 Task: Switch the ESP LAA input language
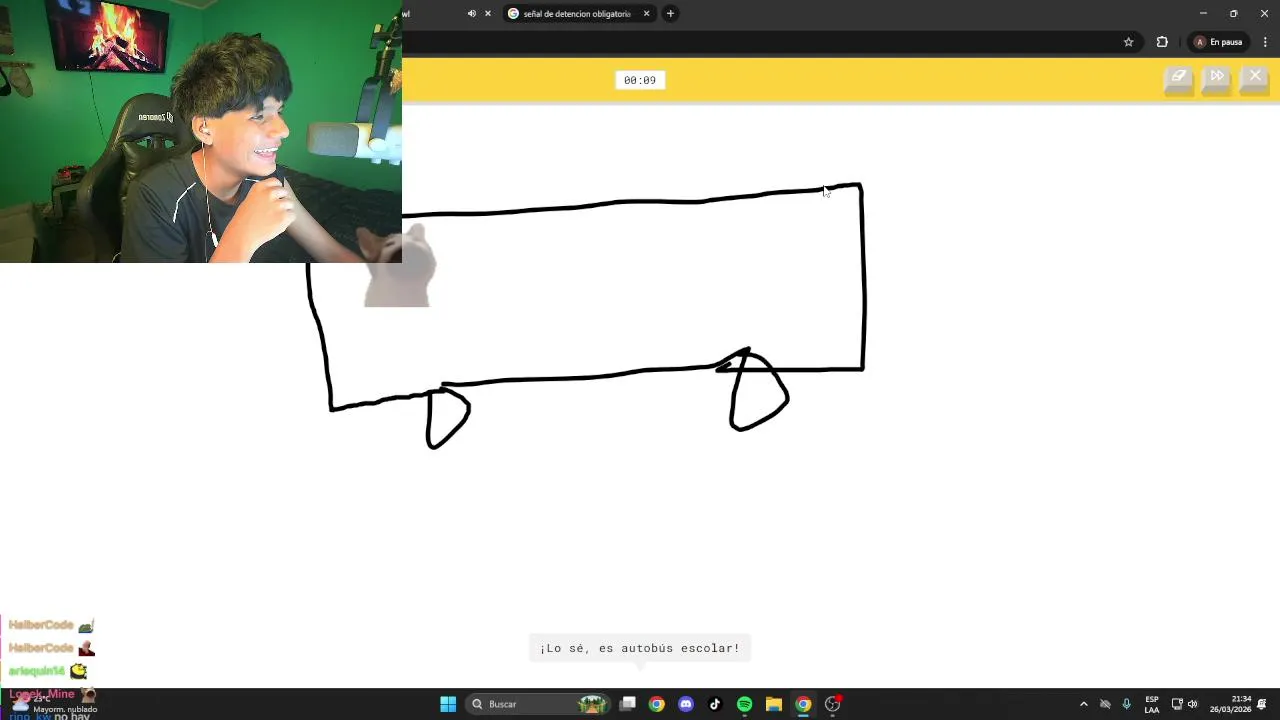(1152, 704)
